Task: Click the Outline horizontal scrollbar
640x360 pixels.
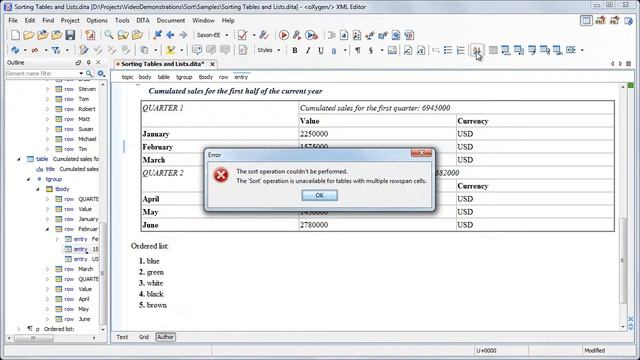Action: (x=34, y=338)
